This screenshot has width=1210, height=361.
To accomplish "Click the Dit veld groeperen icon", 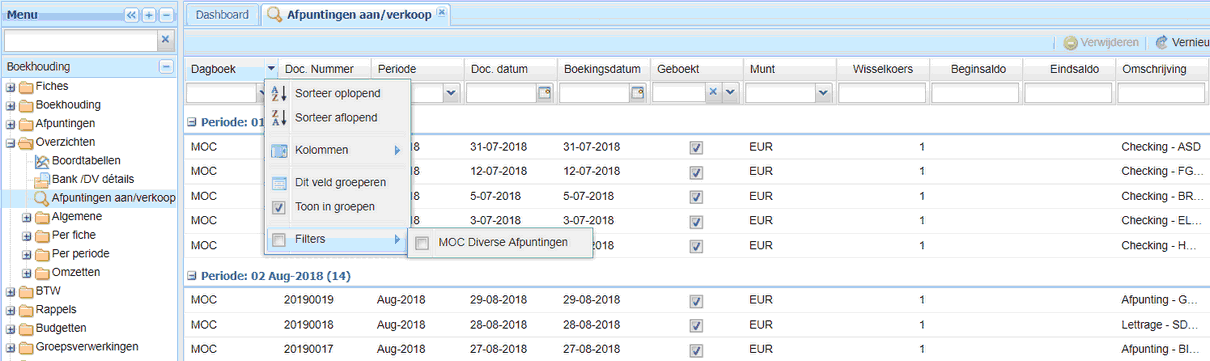I will [279, 183].
